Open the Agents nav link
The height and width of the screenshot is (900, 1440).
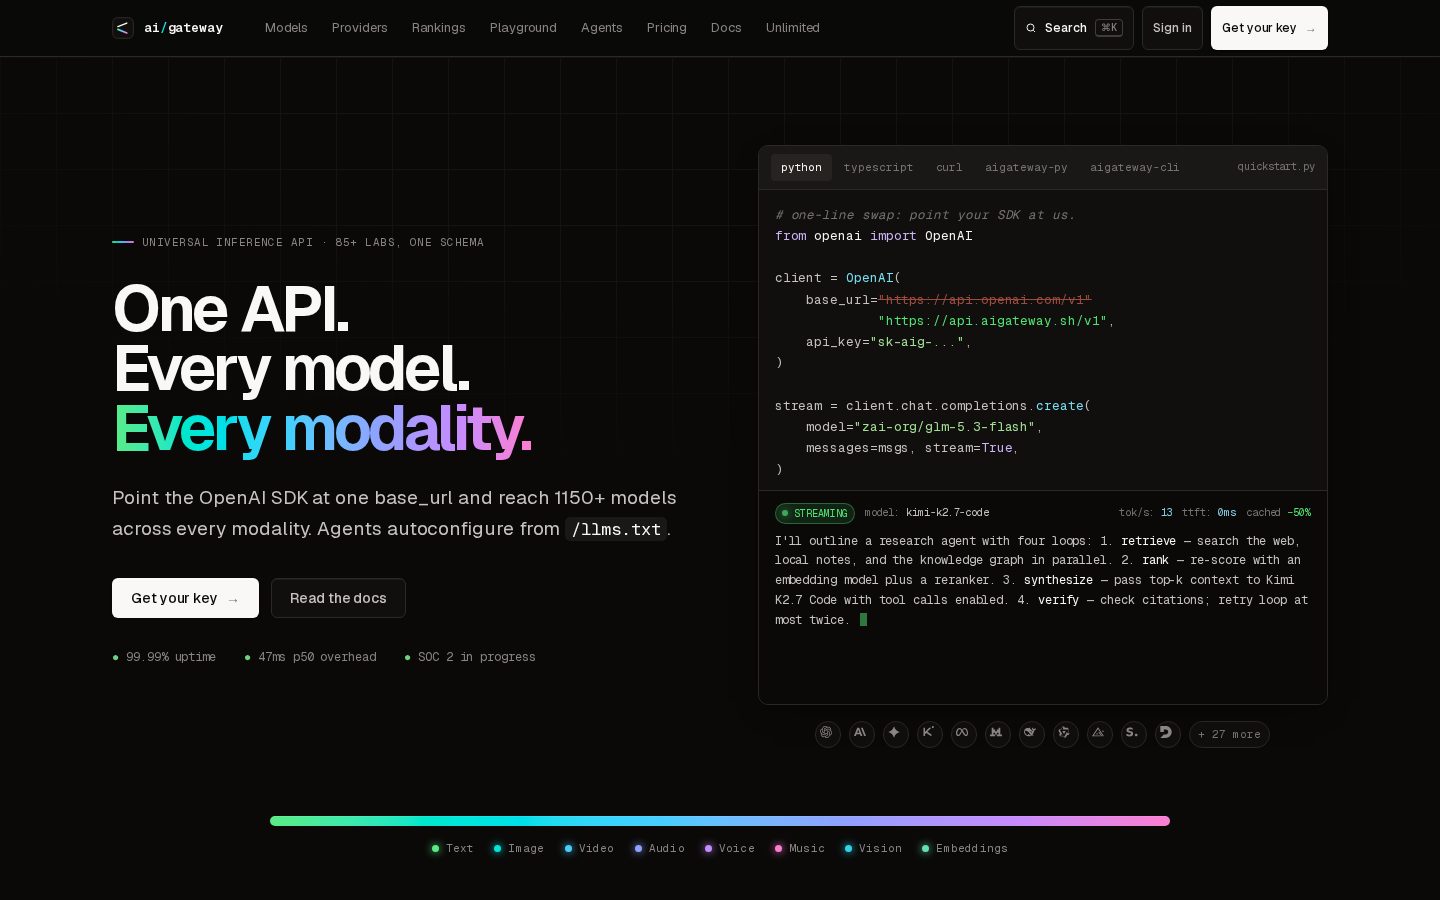coord(601,28)
